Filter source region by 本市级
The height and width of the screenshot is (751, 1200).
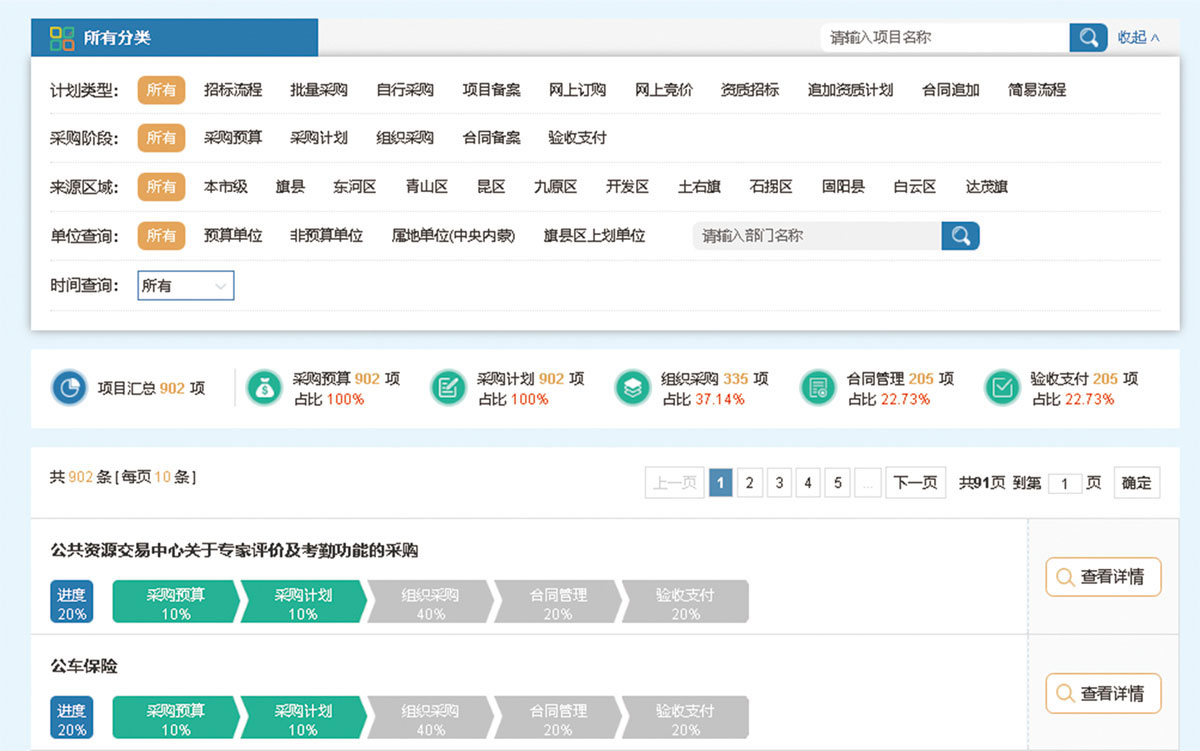click(226, 187)
